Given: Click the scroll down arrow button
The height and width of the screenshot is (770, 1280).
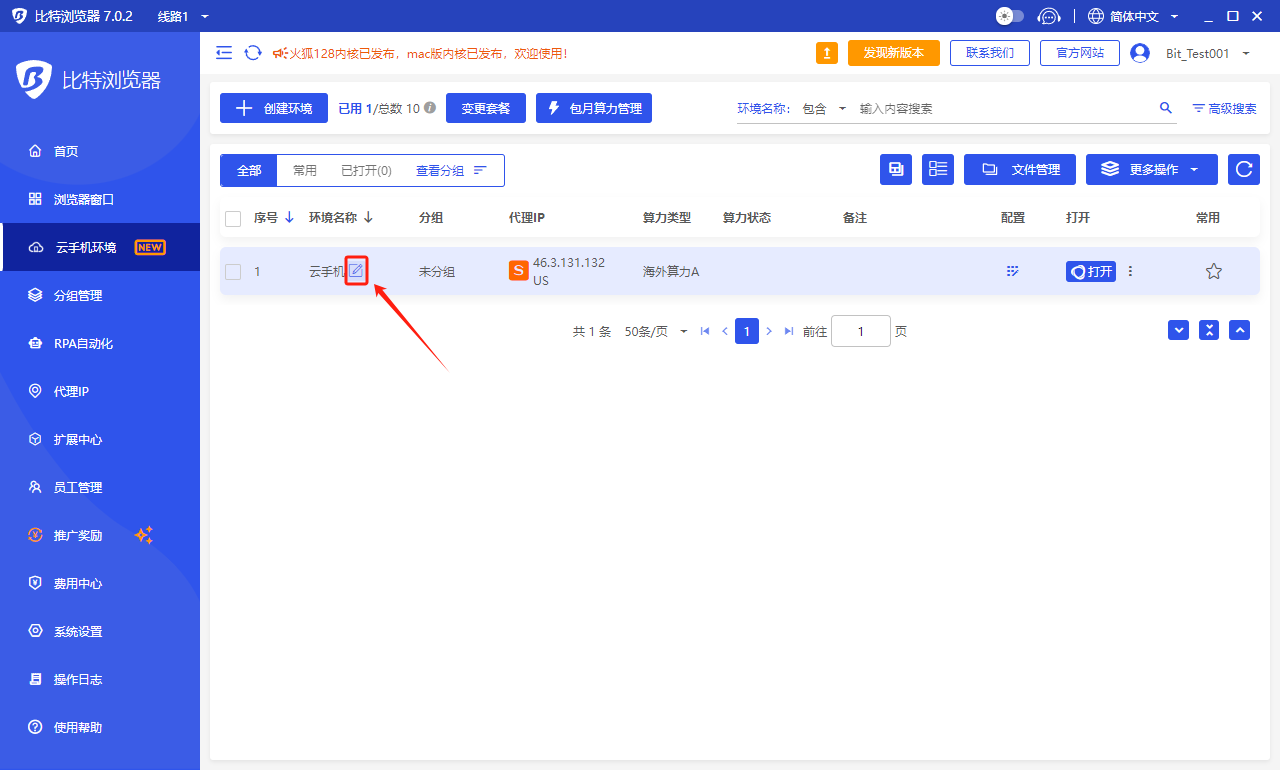Looking at the screenshot, I should click(x=1179, y=330).
